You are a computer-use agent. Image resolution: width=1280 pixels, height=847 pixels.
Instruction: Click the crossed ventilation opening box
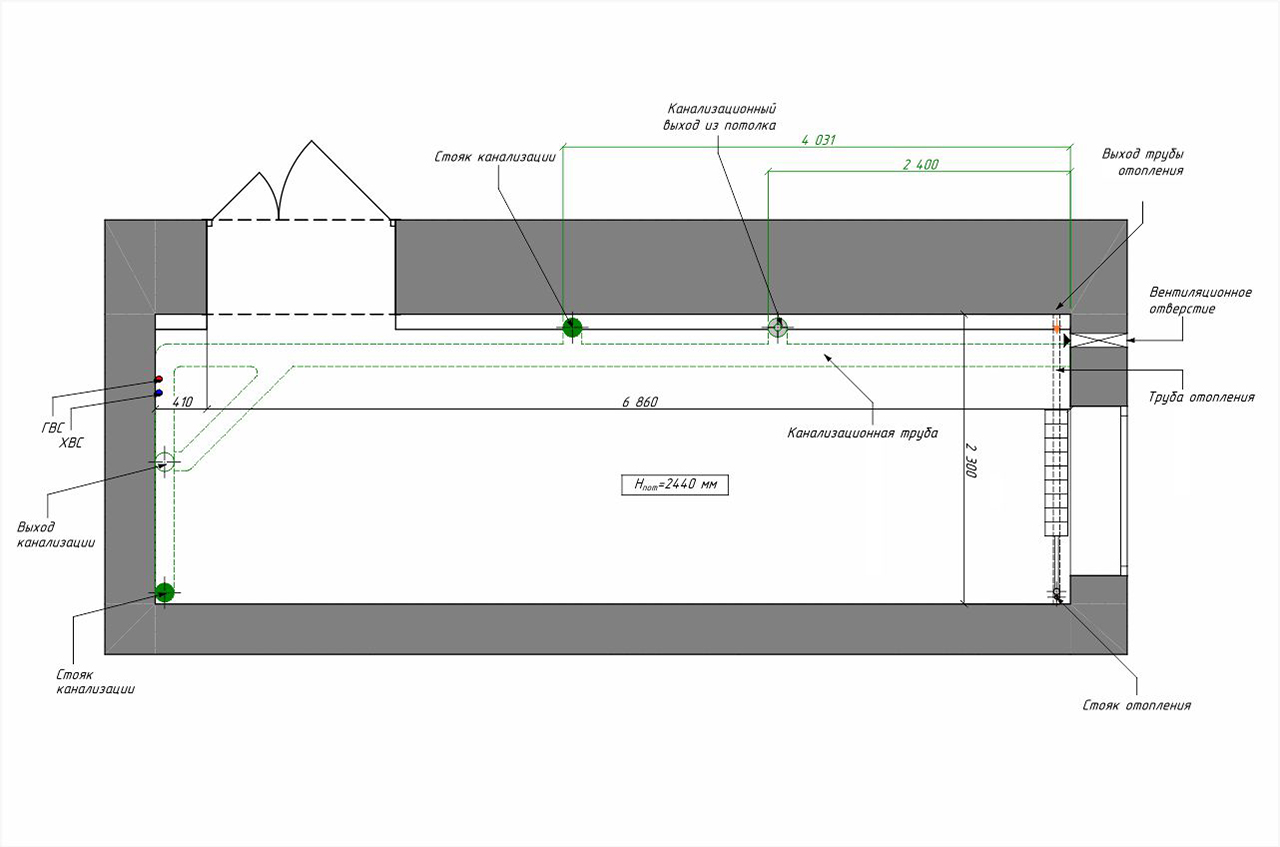(1097, 340)
